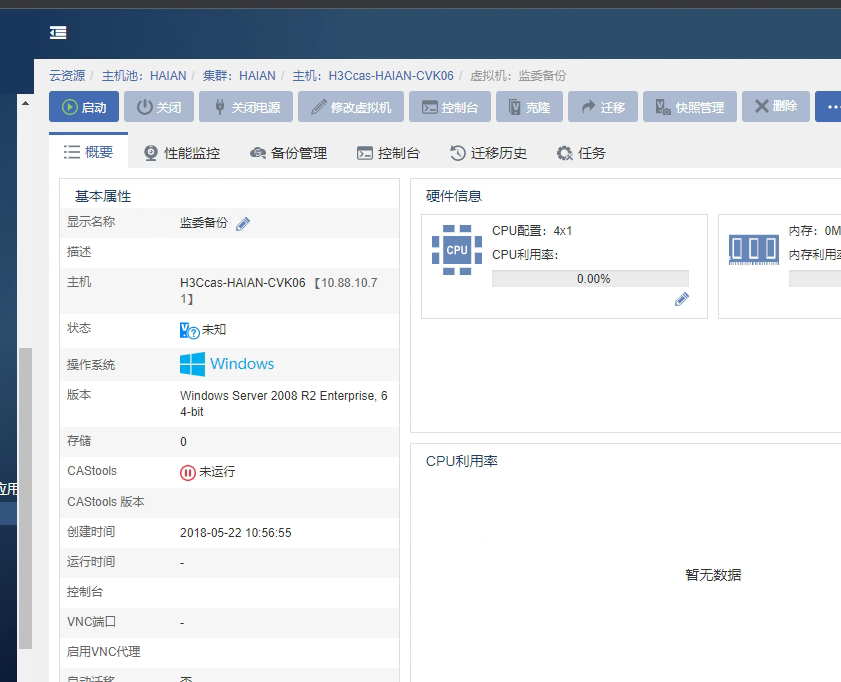
Task: Open the more actions ellipsis button
Action: [829, 107]
